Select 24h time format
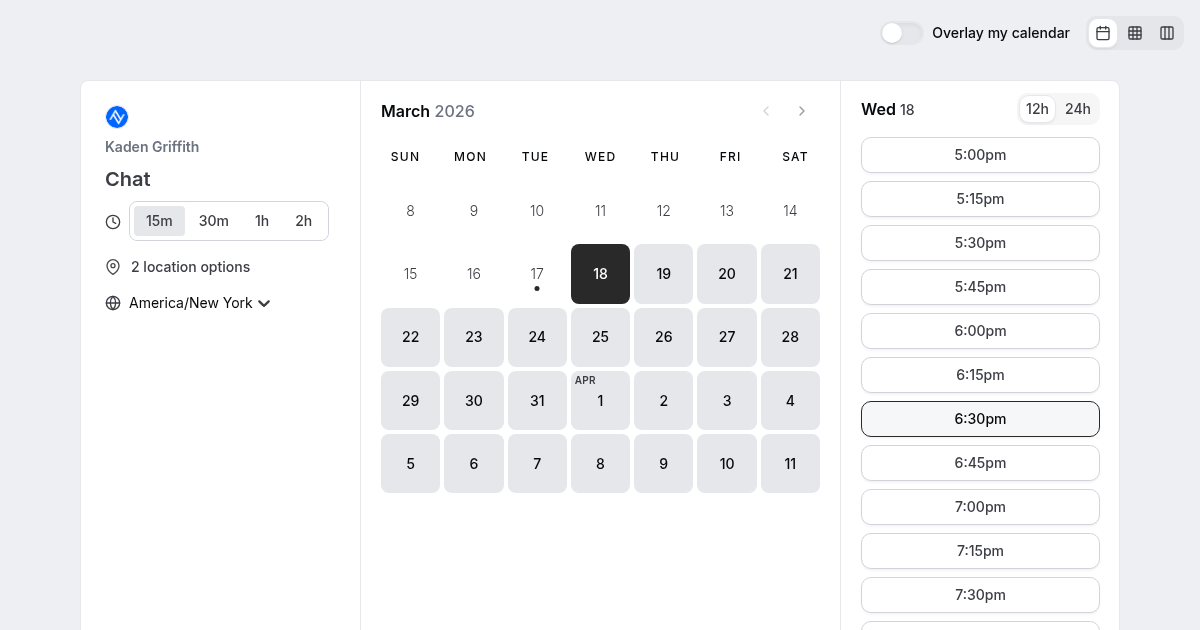 tap(1078, 109)
